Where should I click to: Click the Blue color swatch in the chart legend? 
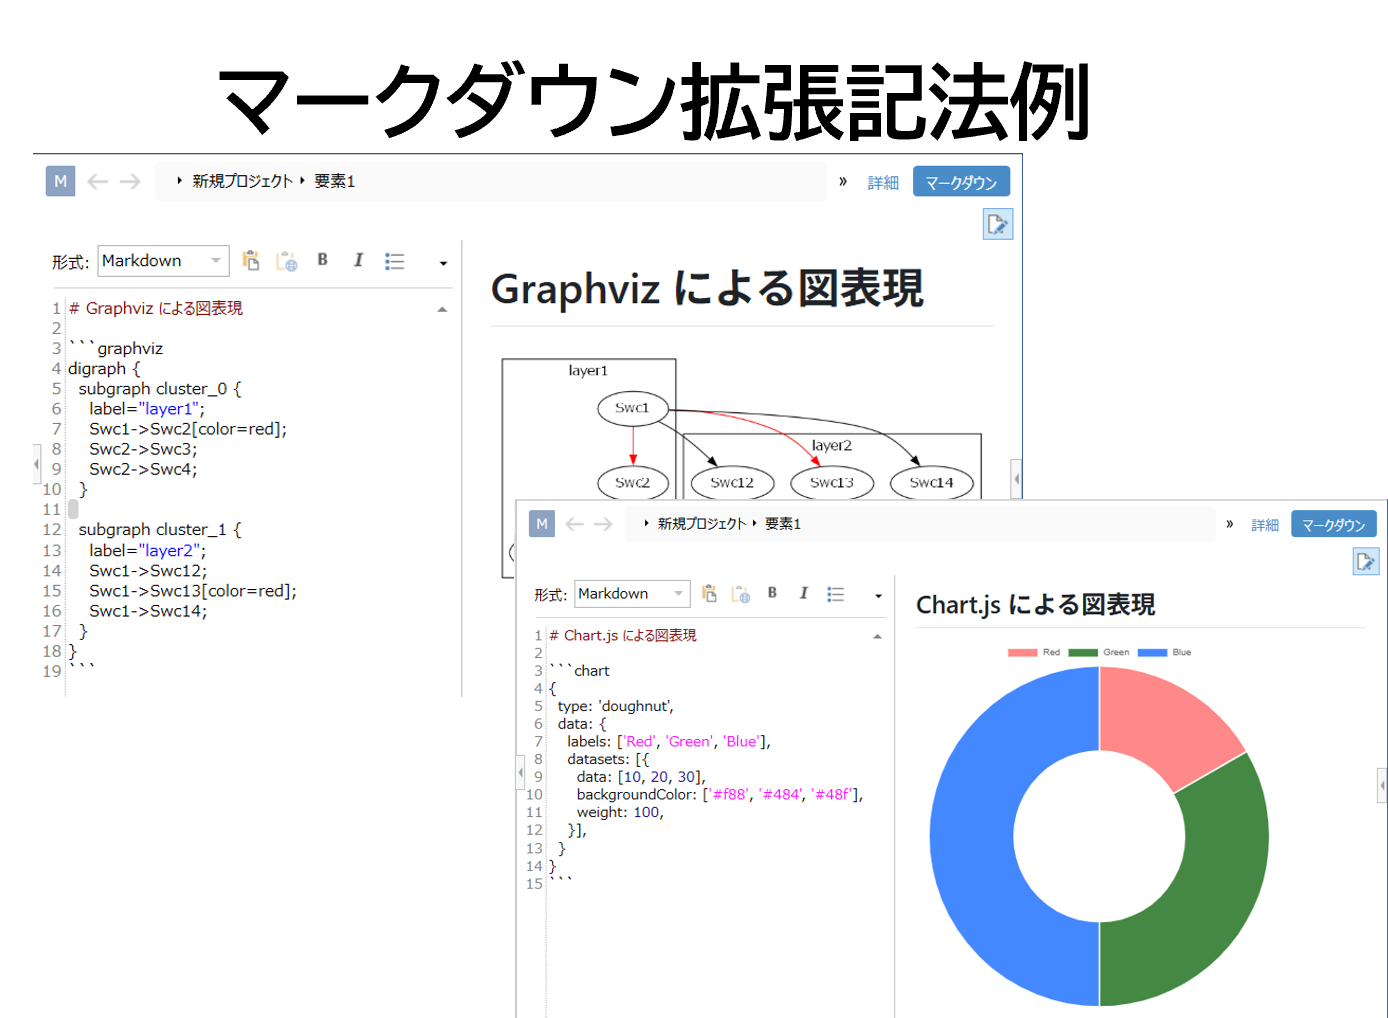(x=1152, y=652)
